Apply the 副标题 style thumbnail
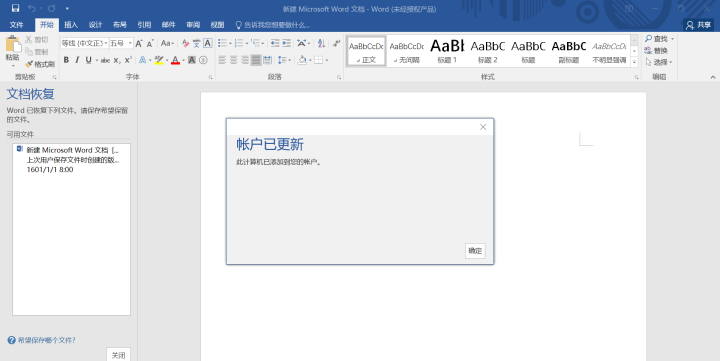The image size is (720, 361). pos(568,51)
